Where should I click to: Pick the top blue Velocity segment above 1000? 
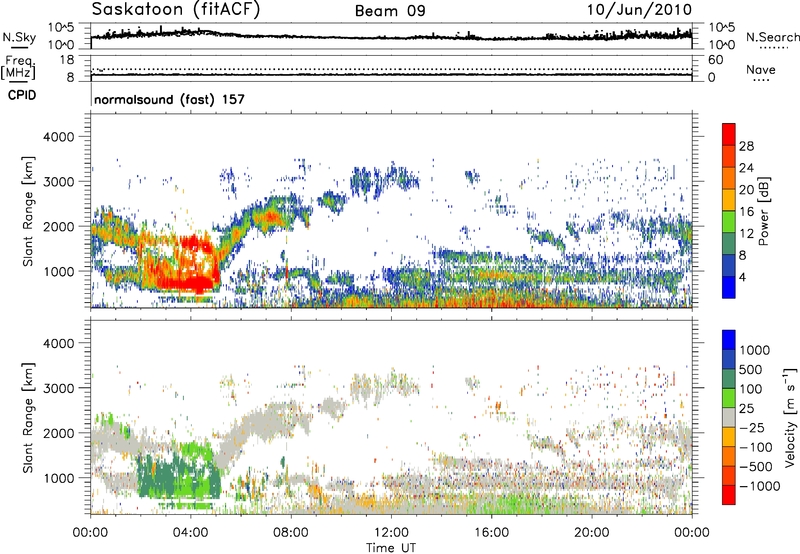coord(729,340)
